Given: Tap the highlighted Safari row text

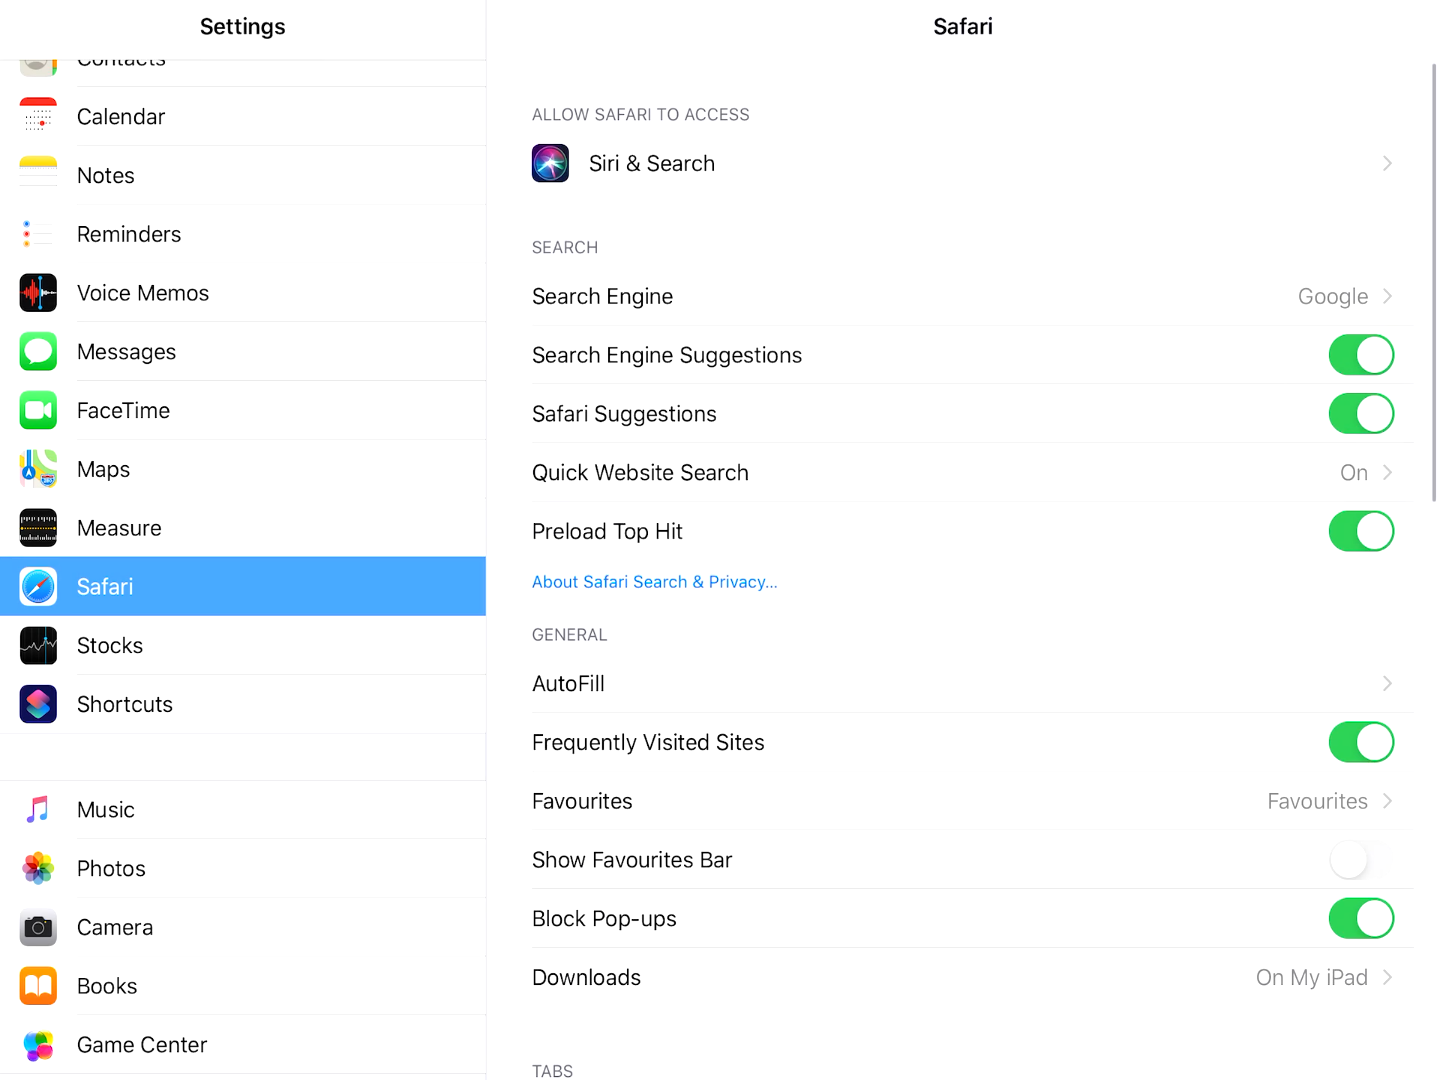Looking at the screenshot, I should point(105,587).
